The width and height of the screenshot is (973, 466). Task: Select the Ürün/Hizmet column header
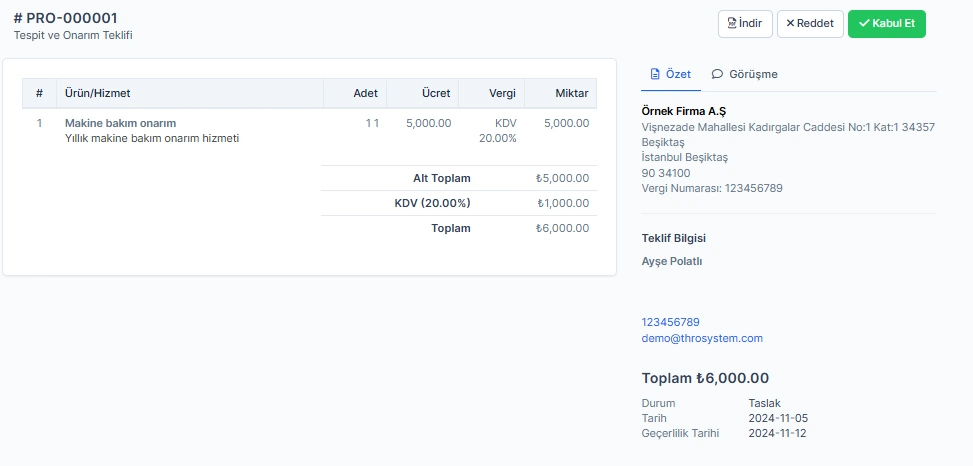tap(190, 93)
